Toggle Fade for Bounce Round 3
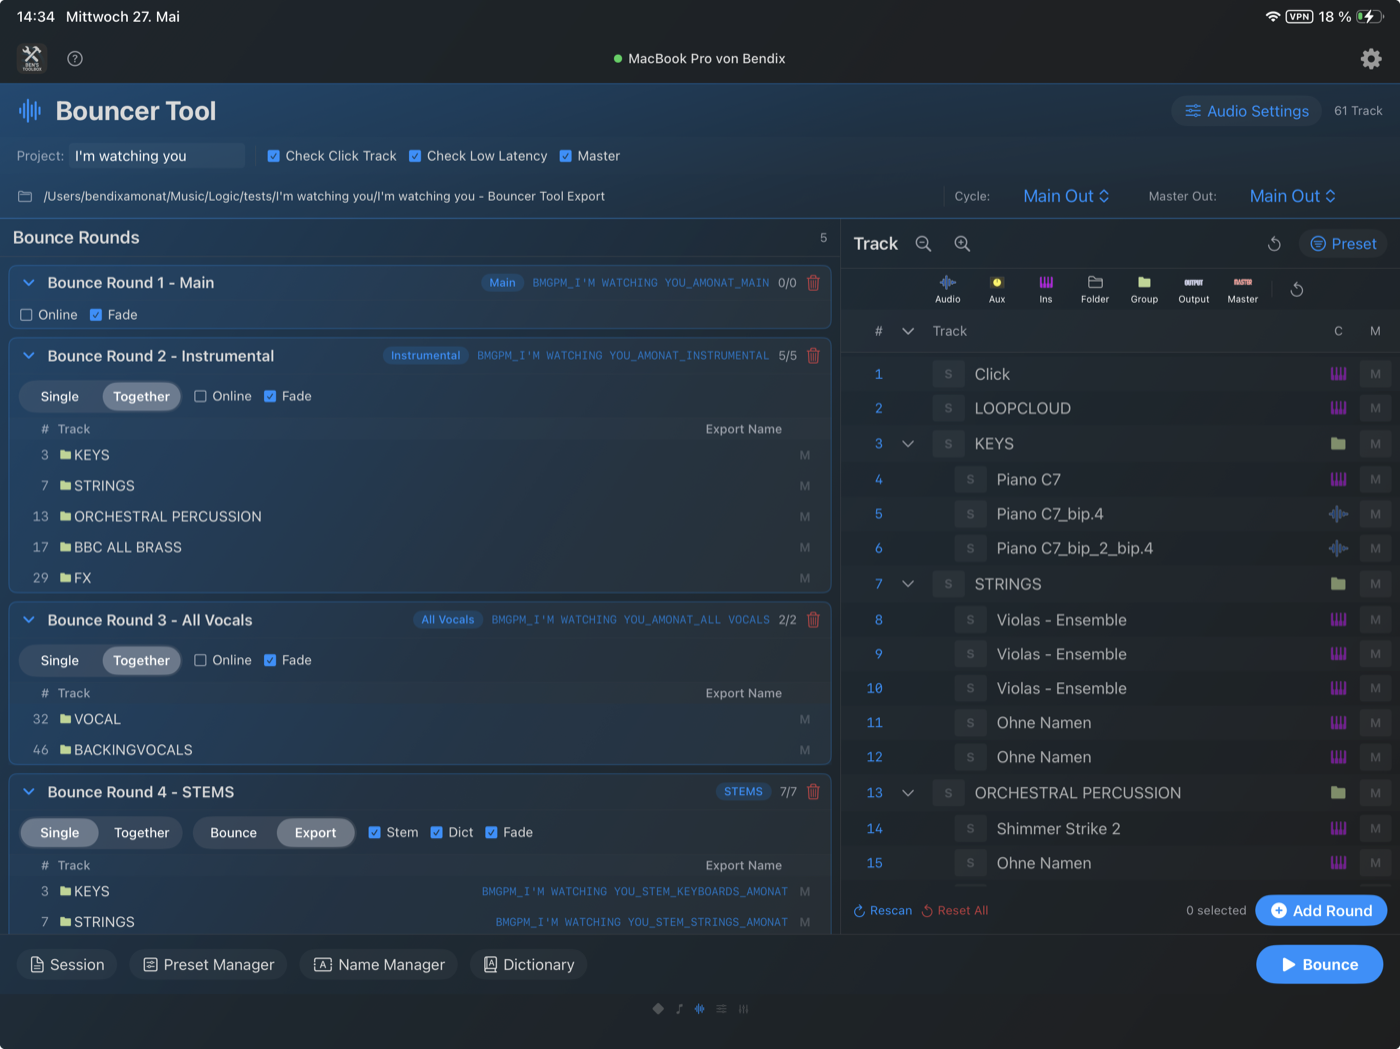 coord(270,660)
